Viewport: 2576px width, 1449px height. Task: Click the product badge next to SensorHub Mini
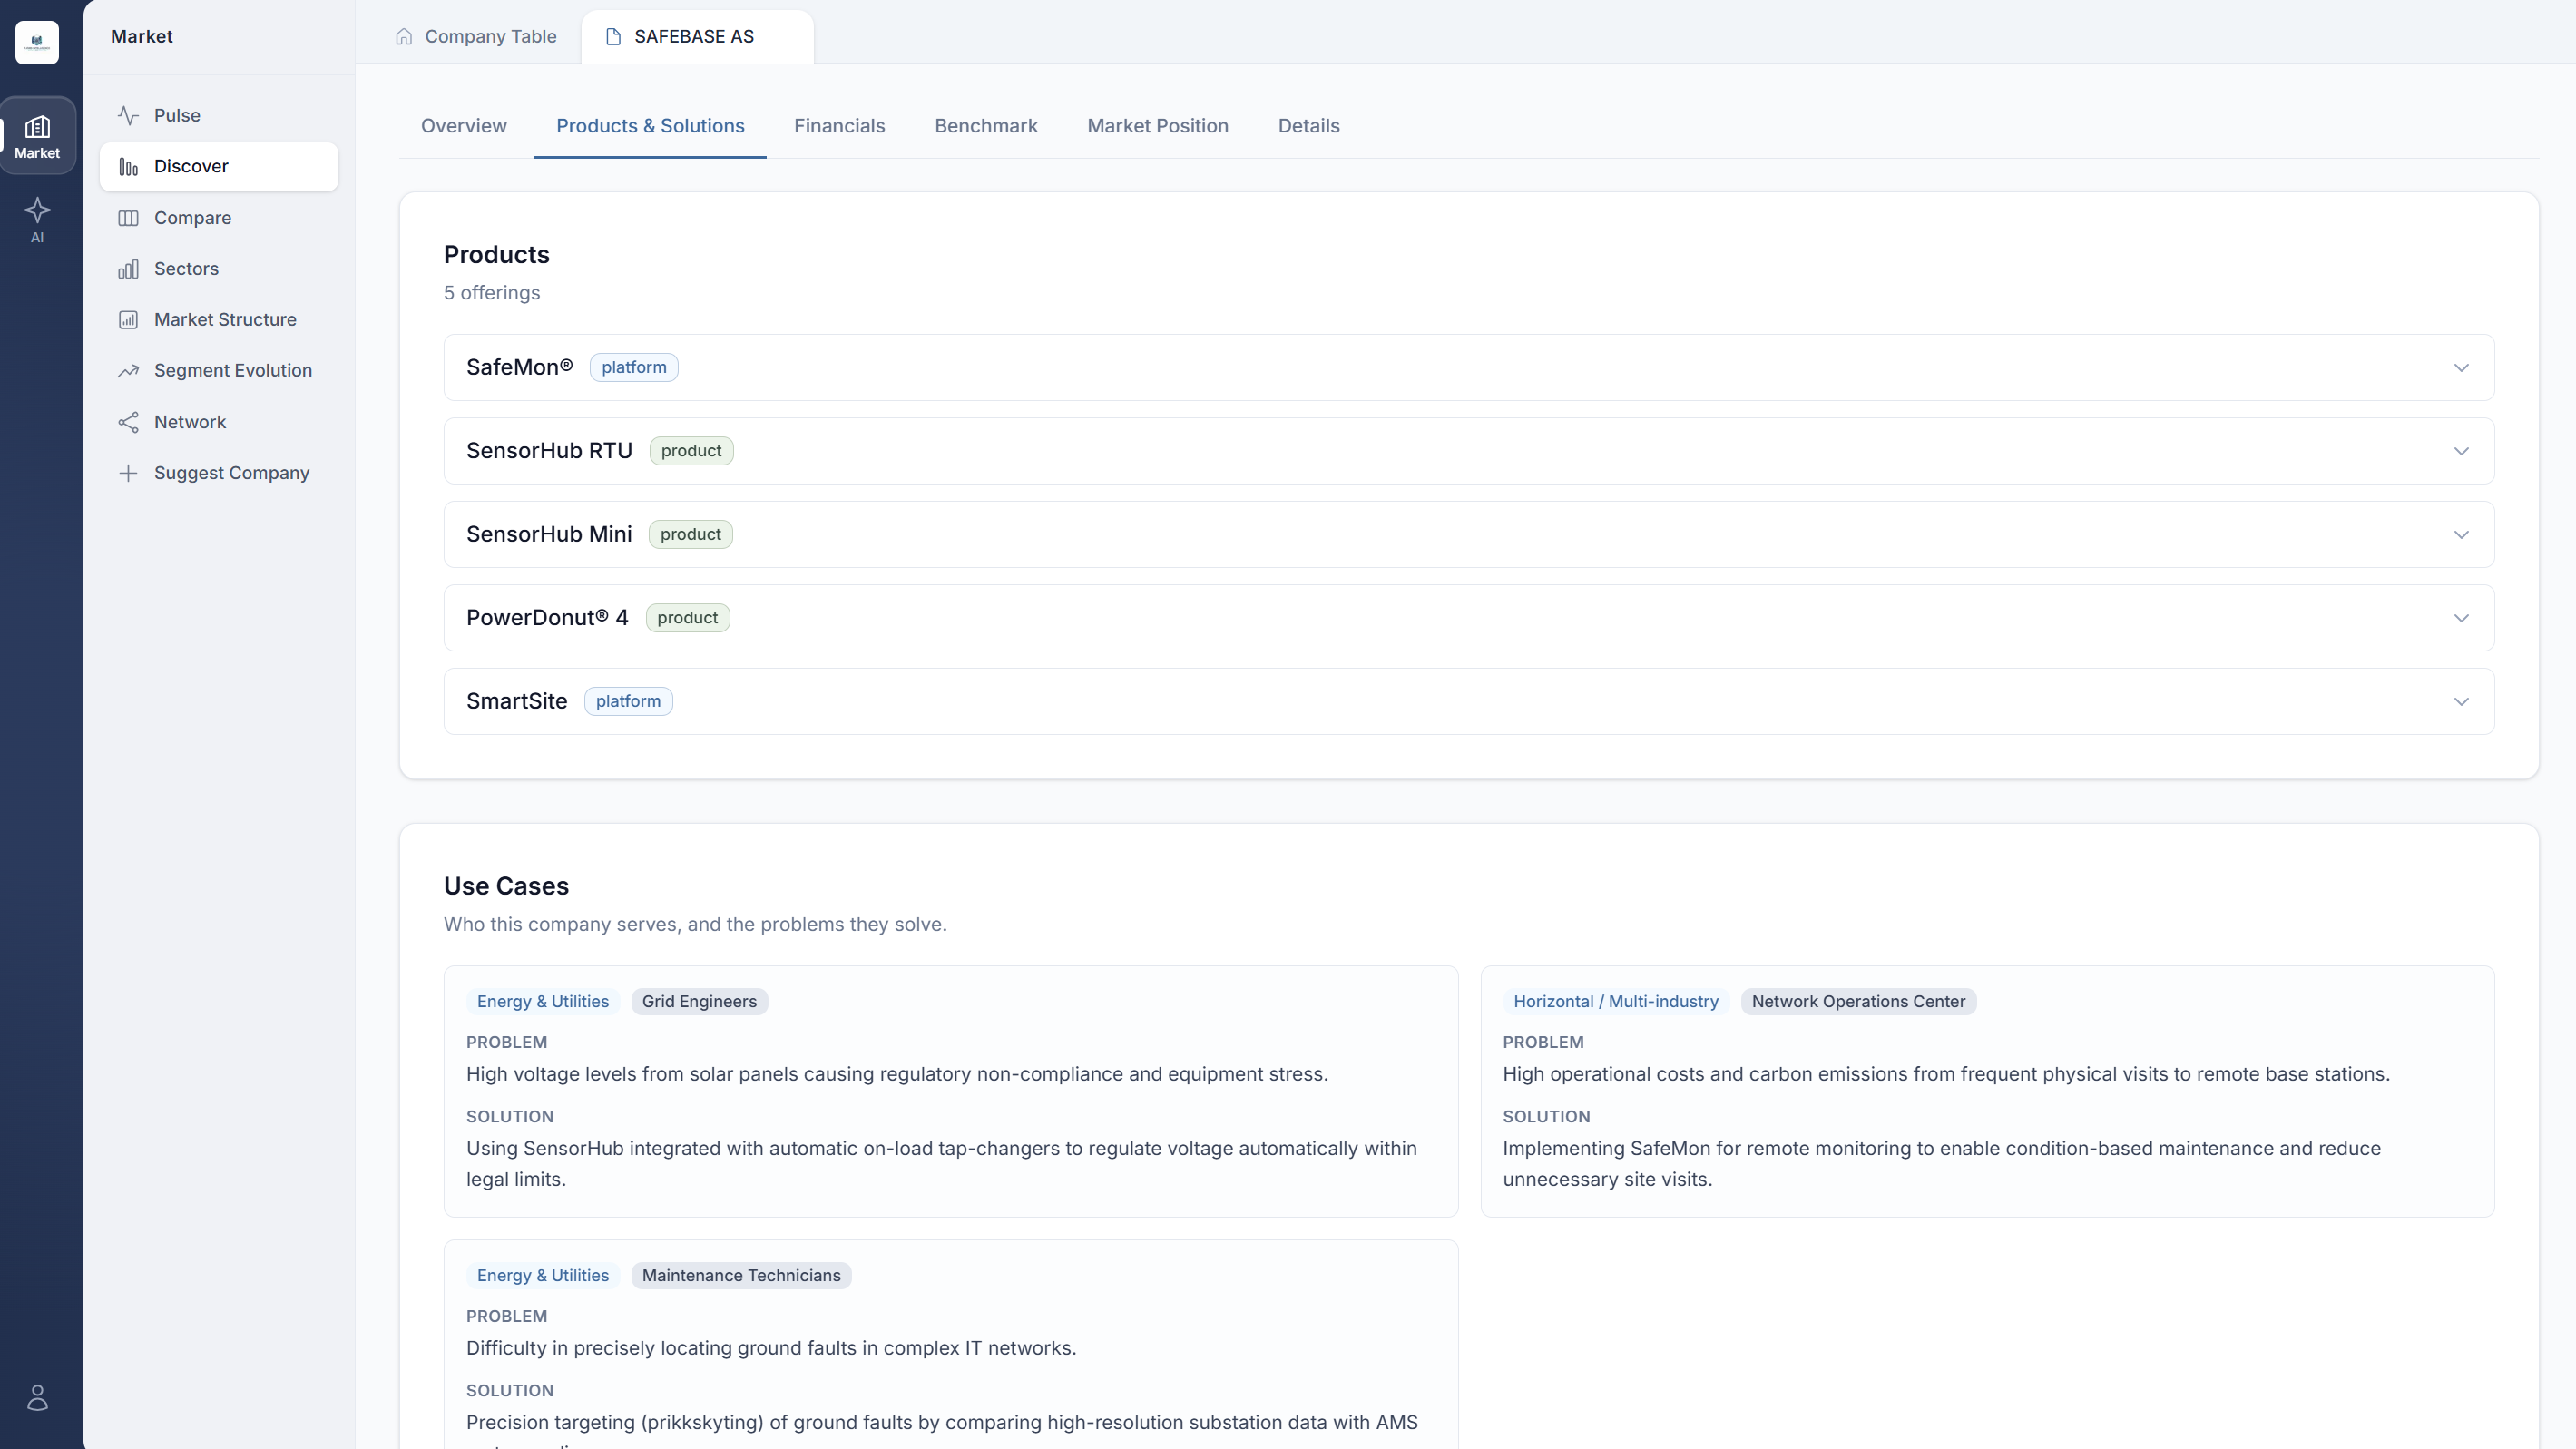pyautogui.click(x=690, y=534)
